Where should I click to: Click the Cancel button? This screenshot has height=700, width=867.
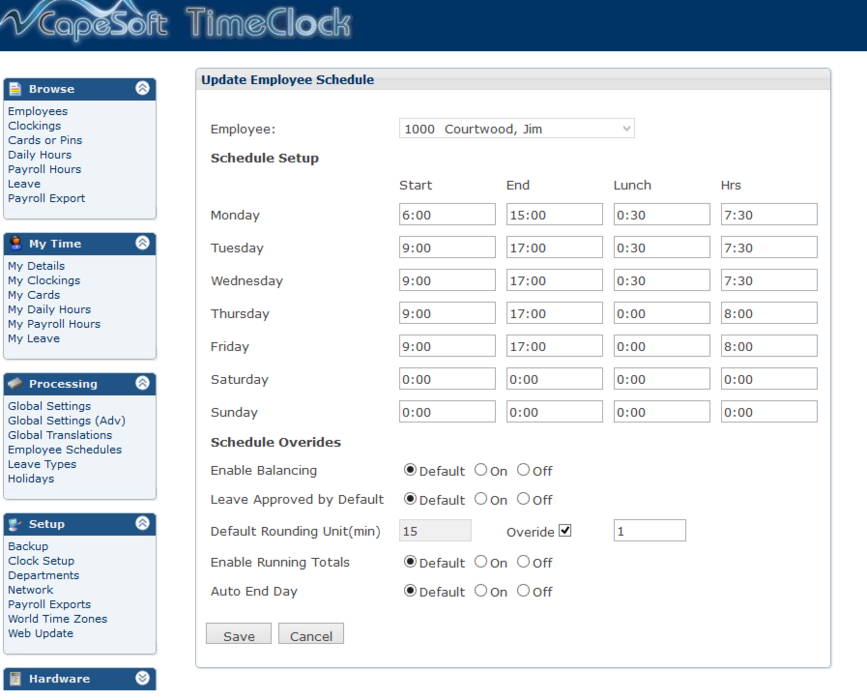click(x=311, y=634)
